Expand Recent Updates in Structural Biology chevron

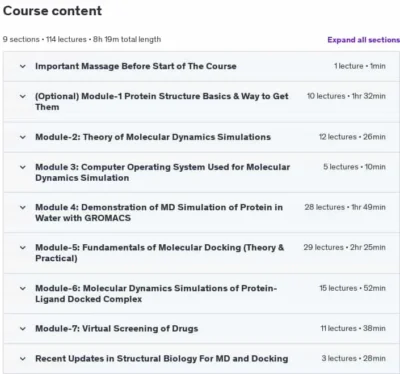click(x=23, y=359)
